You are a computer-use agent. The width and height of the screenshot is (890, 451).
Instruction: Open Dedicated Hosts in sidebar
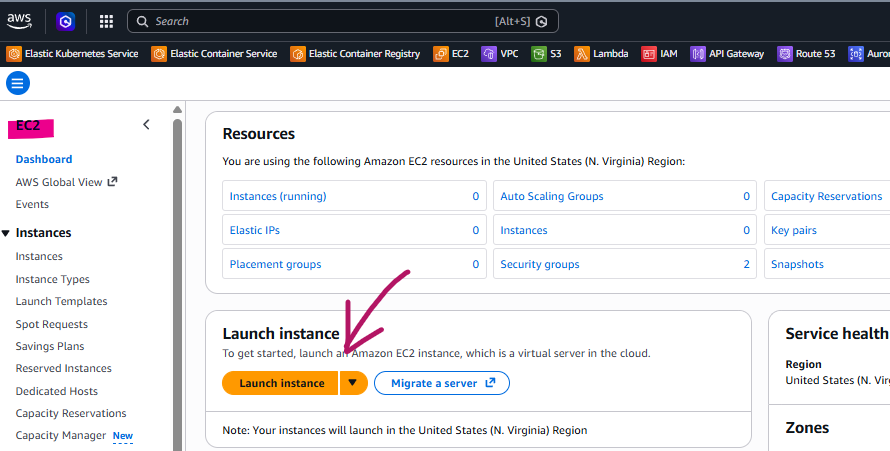point(57,391)
